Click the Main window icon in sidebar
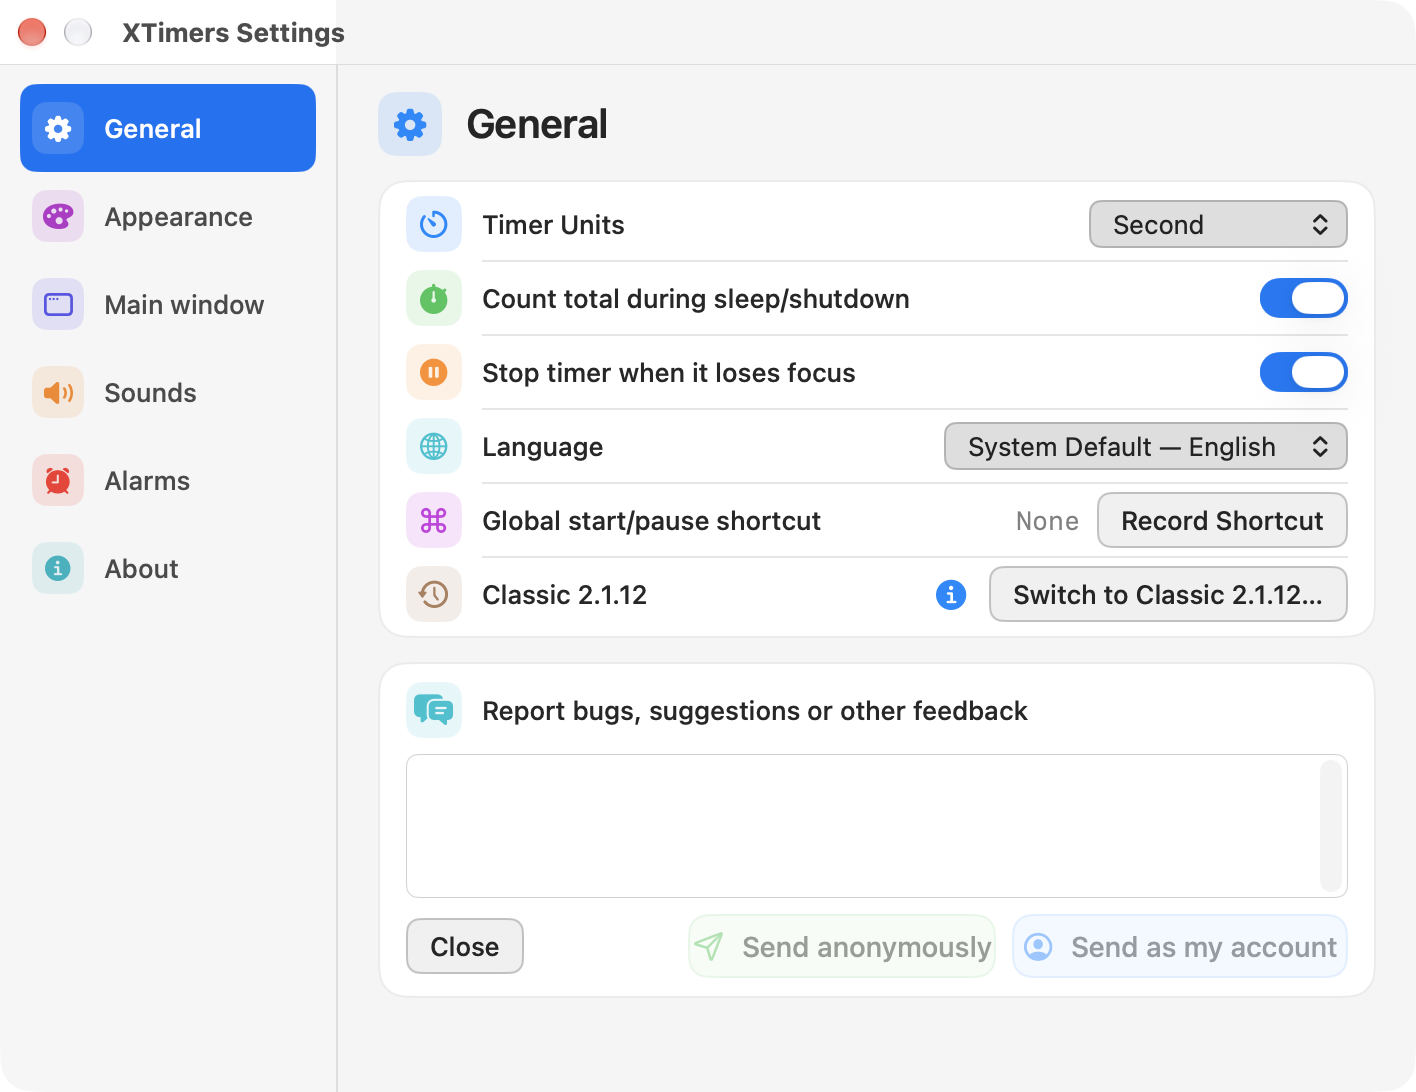The height and width of the screenshot is (1092, 1416). (58, 305)
